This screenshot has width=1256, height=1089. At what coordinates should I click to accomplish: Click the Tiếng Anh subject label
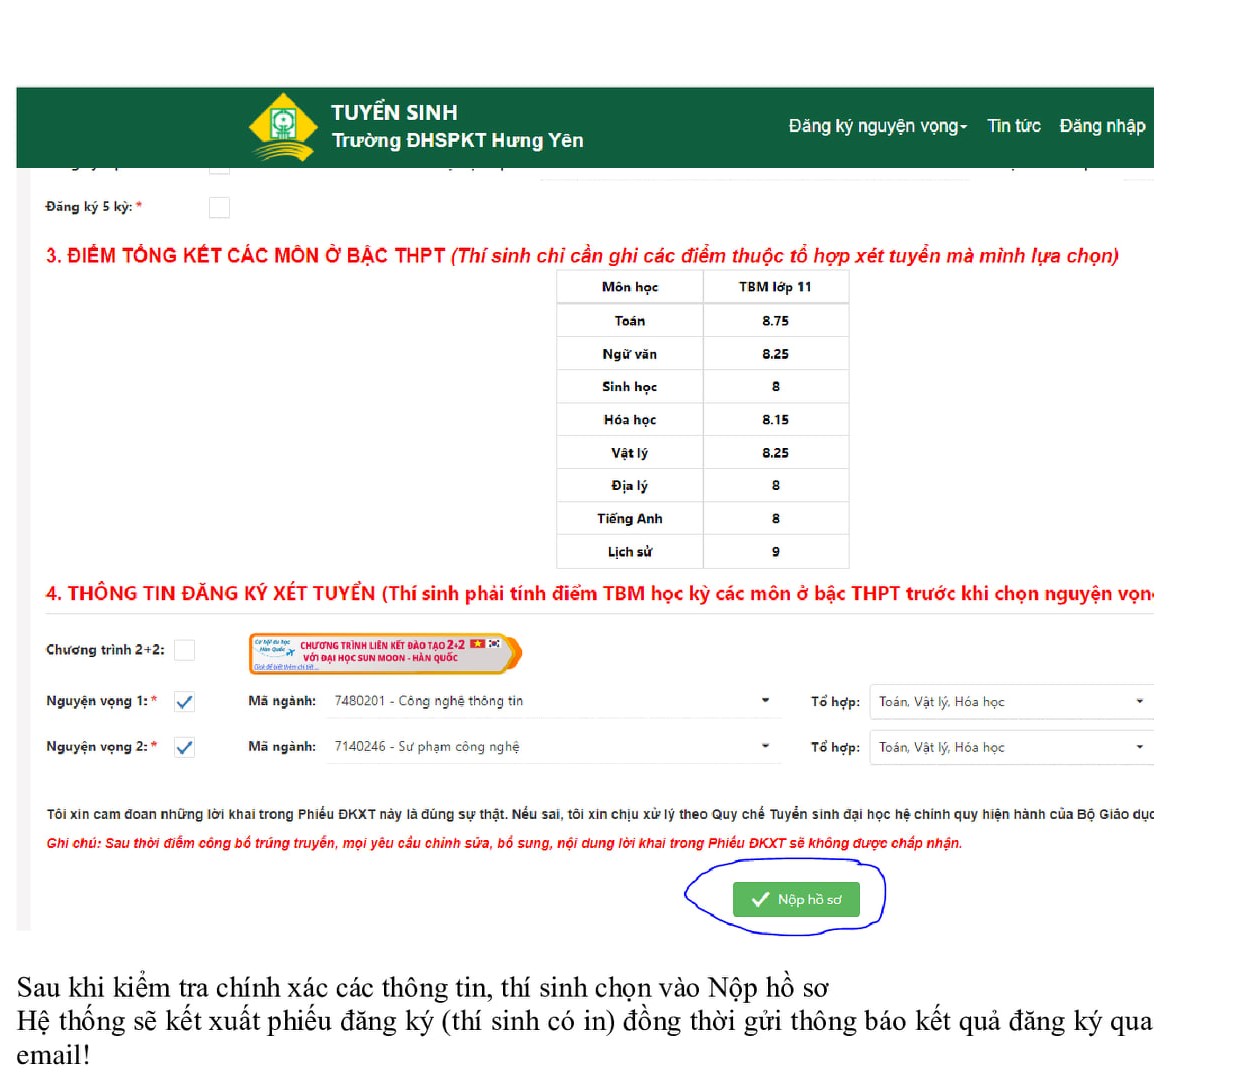630,518
